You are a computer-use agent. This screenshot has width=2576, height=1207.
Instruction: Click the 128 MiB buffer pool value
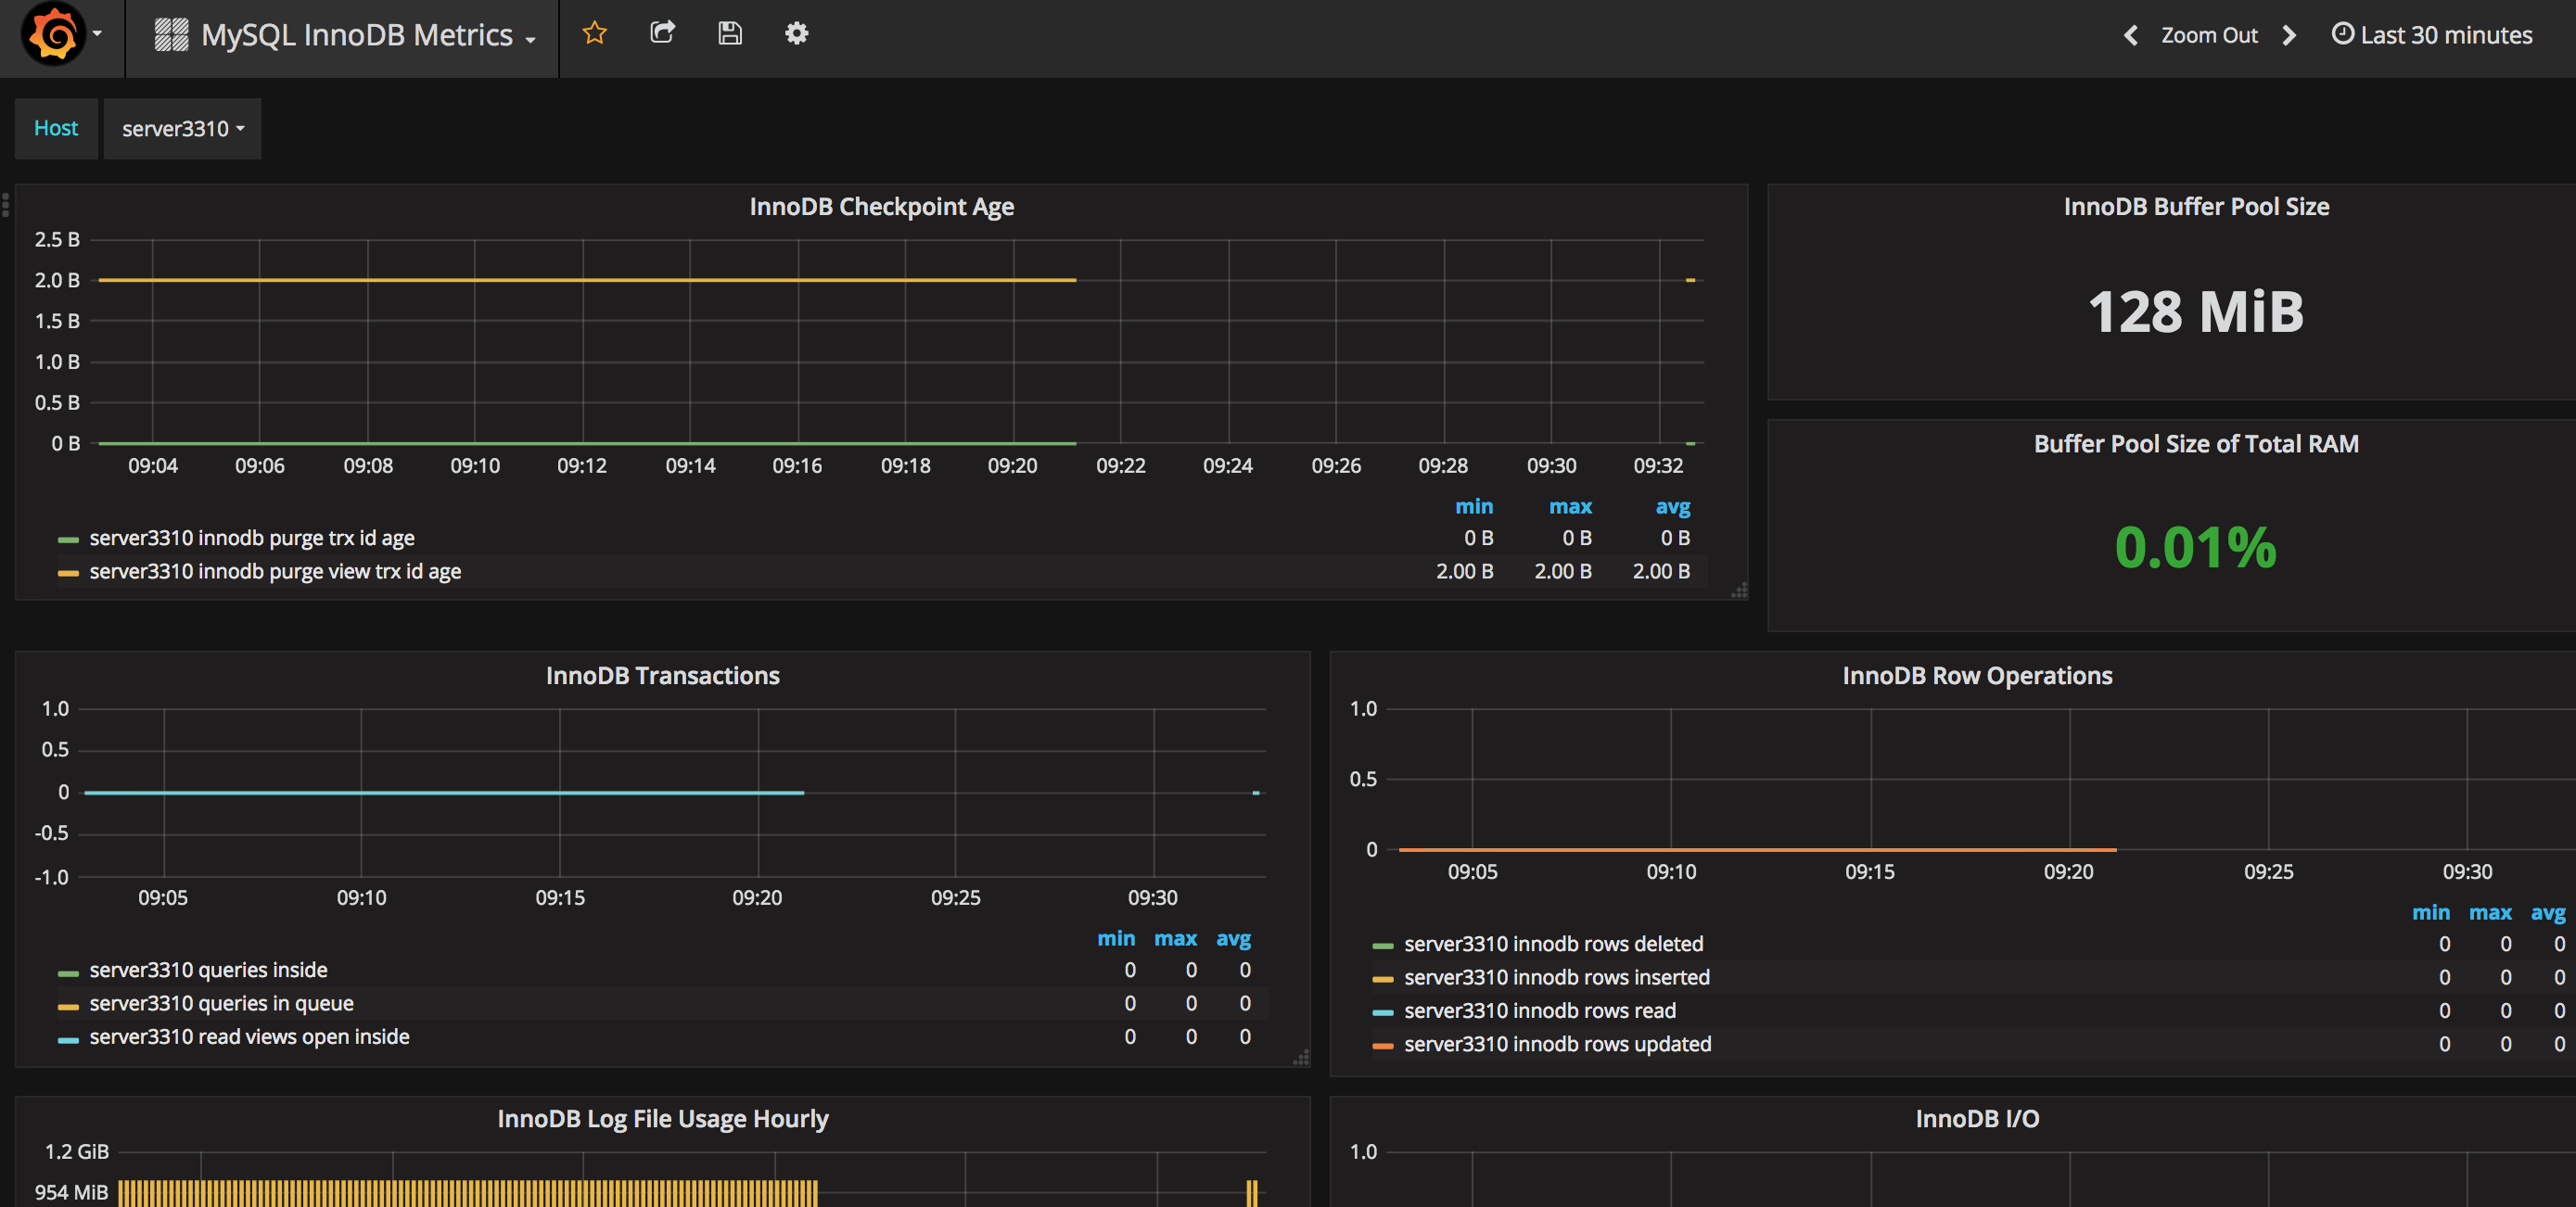coord(2196,312)
